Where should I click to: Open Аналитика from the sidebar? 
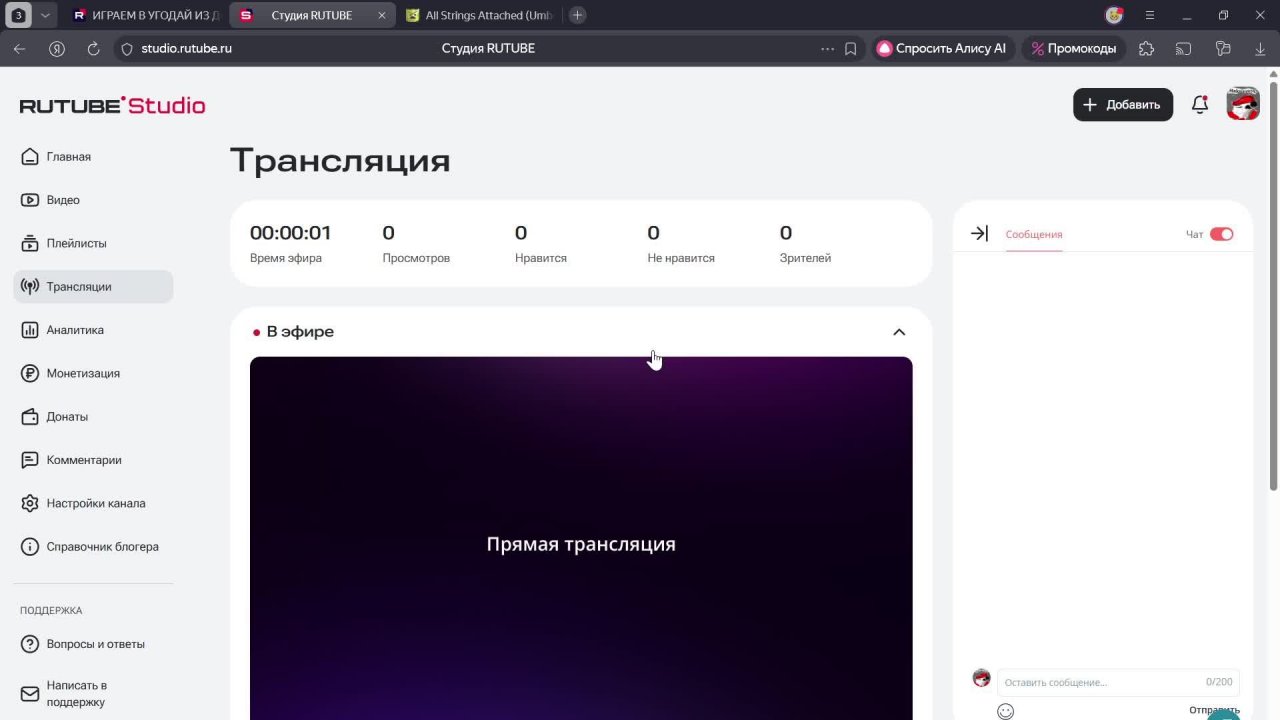click(x=75, y=330)
